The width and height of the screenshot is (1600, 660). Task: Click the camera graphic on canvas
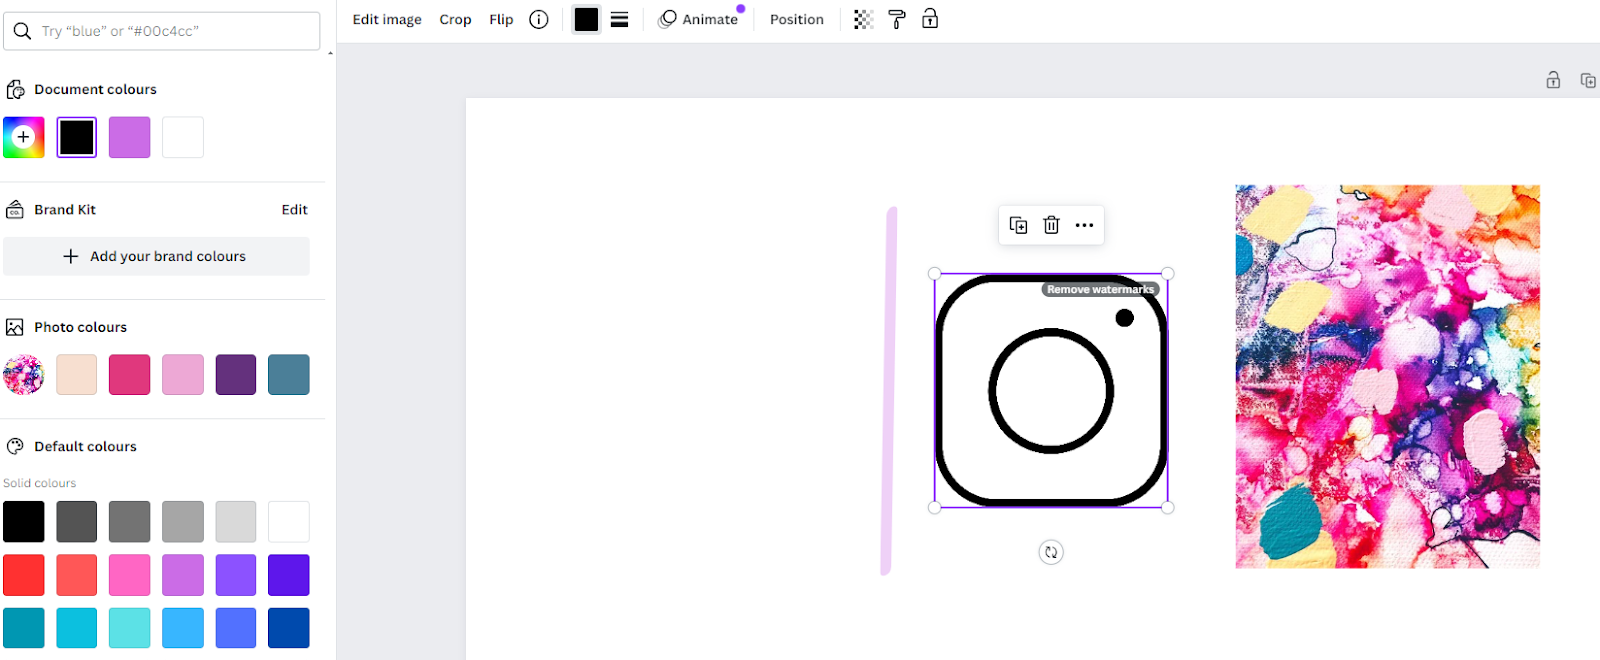(x=1051, y=391)
